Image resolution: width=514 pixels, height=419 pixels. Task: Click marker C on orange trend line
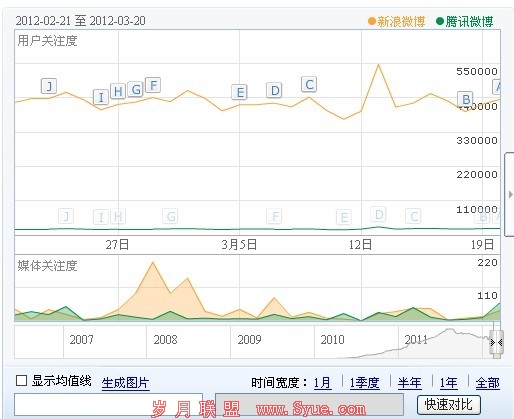(309, 84)
